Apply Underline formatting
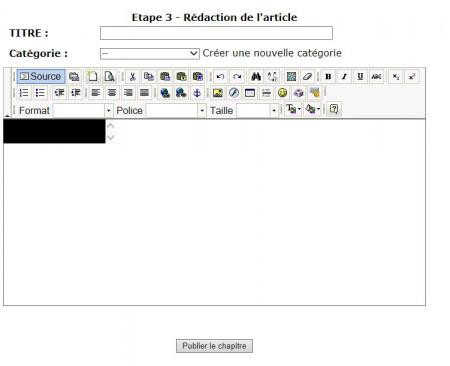Image resolution: width=450 pixels, height=366 pixels. click(360, 76)
